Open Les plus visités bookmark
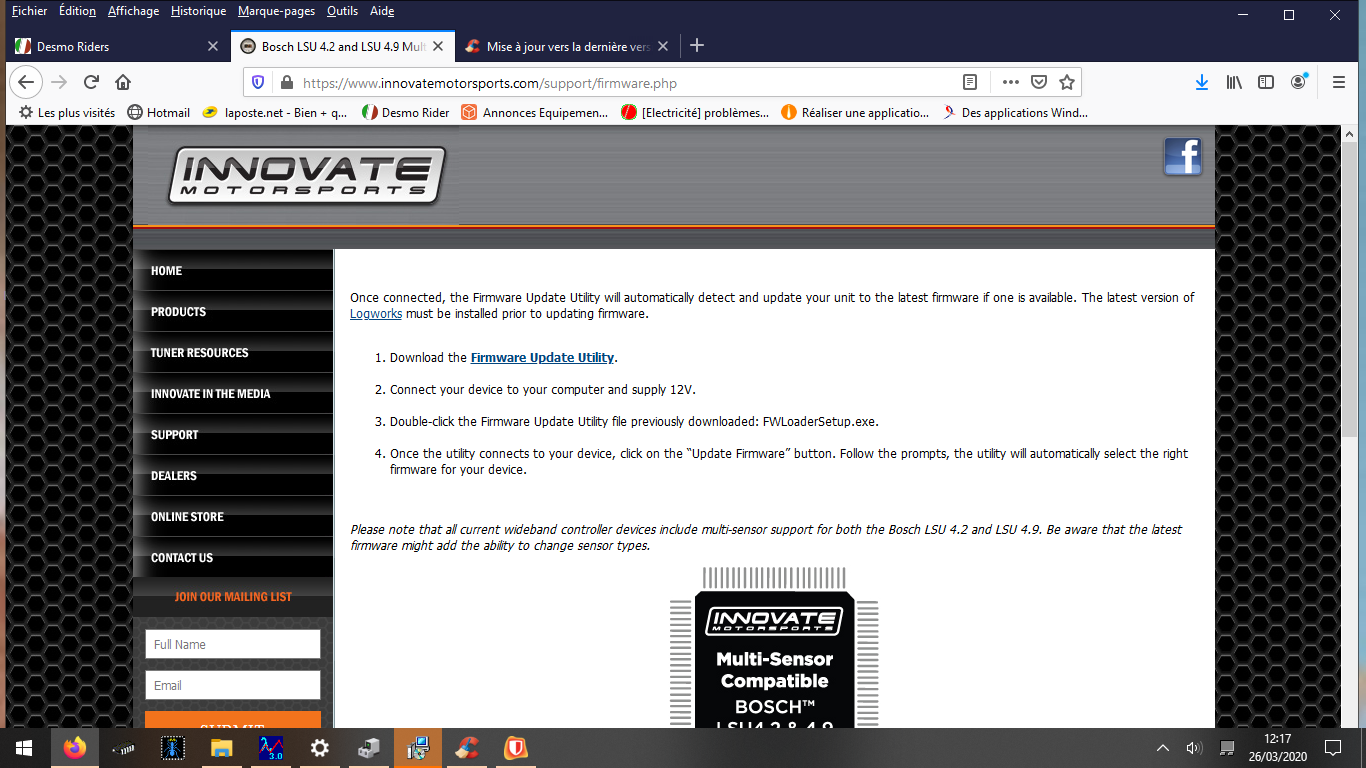Screen dimensions: 1366x768 click(67, 113)
